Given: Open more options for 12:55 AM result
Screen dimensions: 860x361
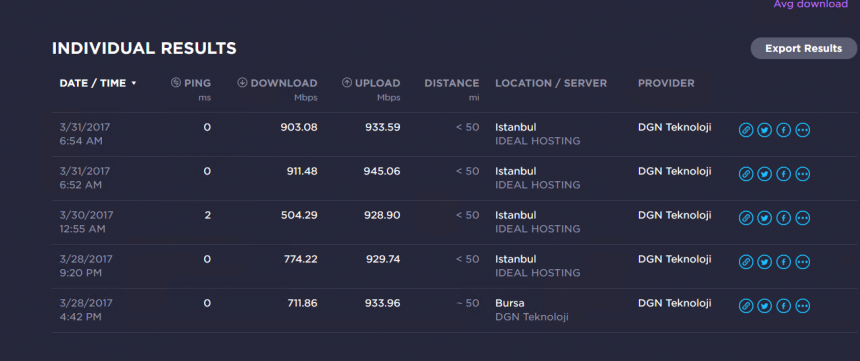Looking at the screenshot, I should point(803,218).
